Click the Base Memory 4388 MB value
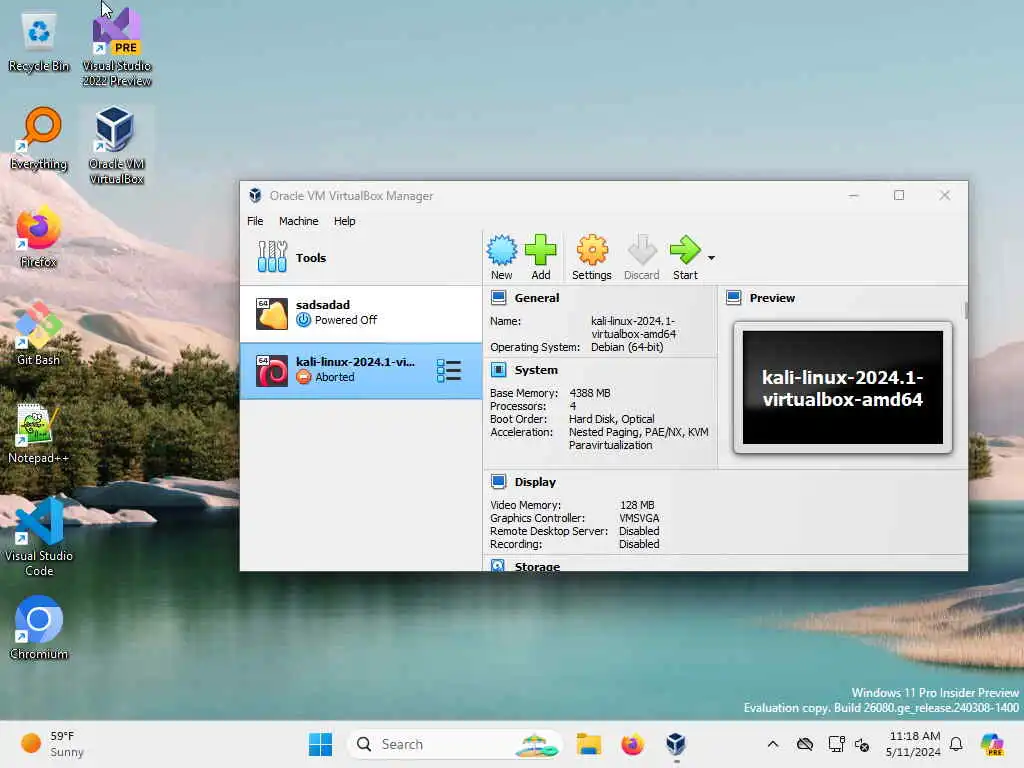 [x=590, y=393]
